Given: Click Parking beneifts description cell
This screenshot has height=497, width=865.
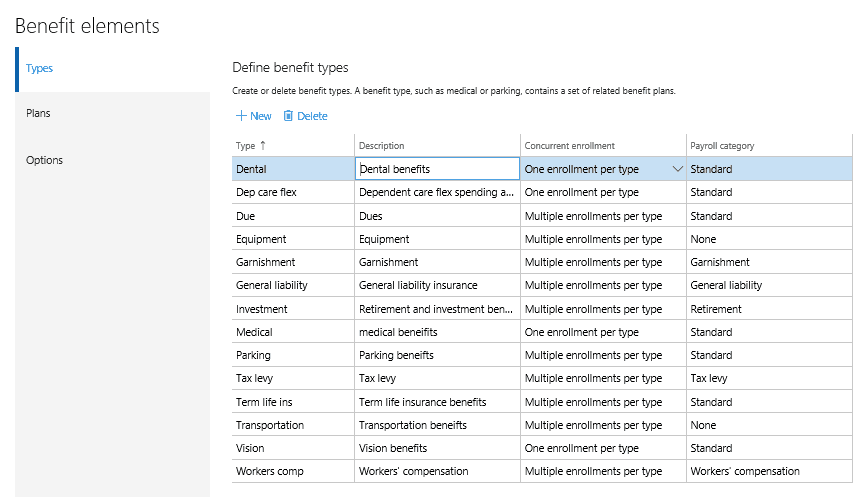Looking at the screenshot, I should tap(437, 355).
